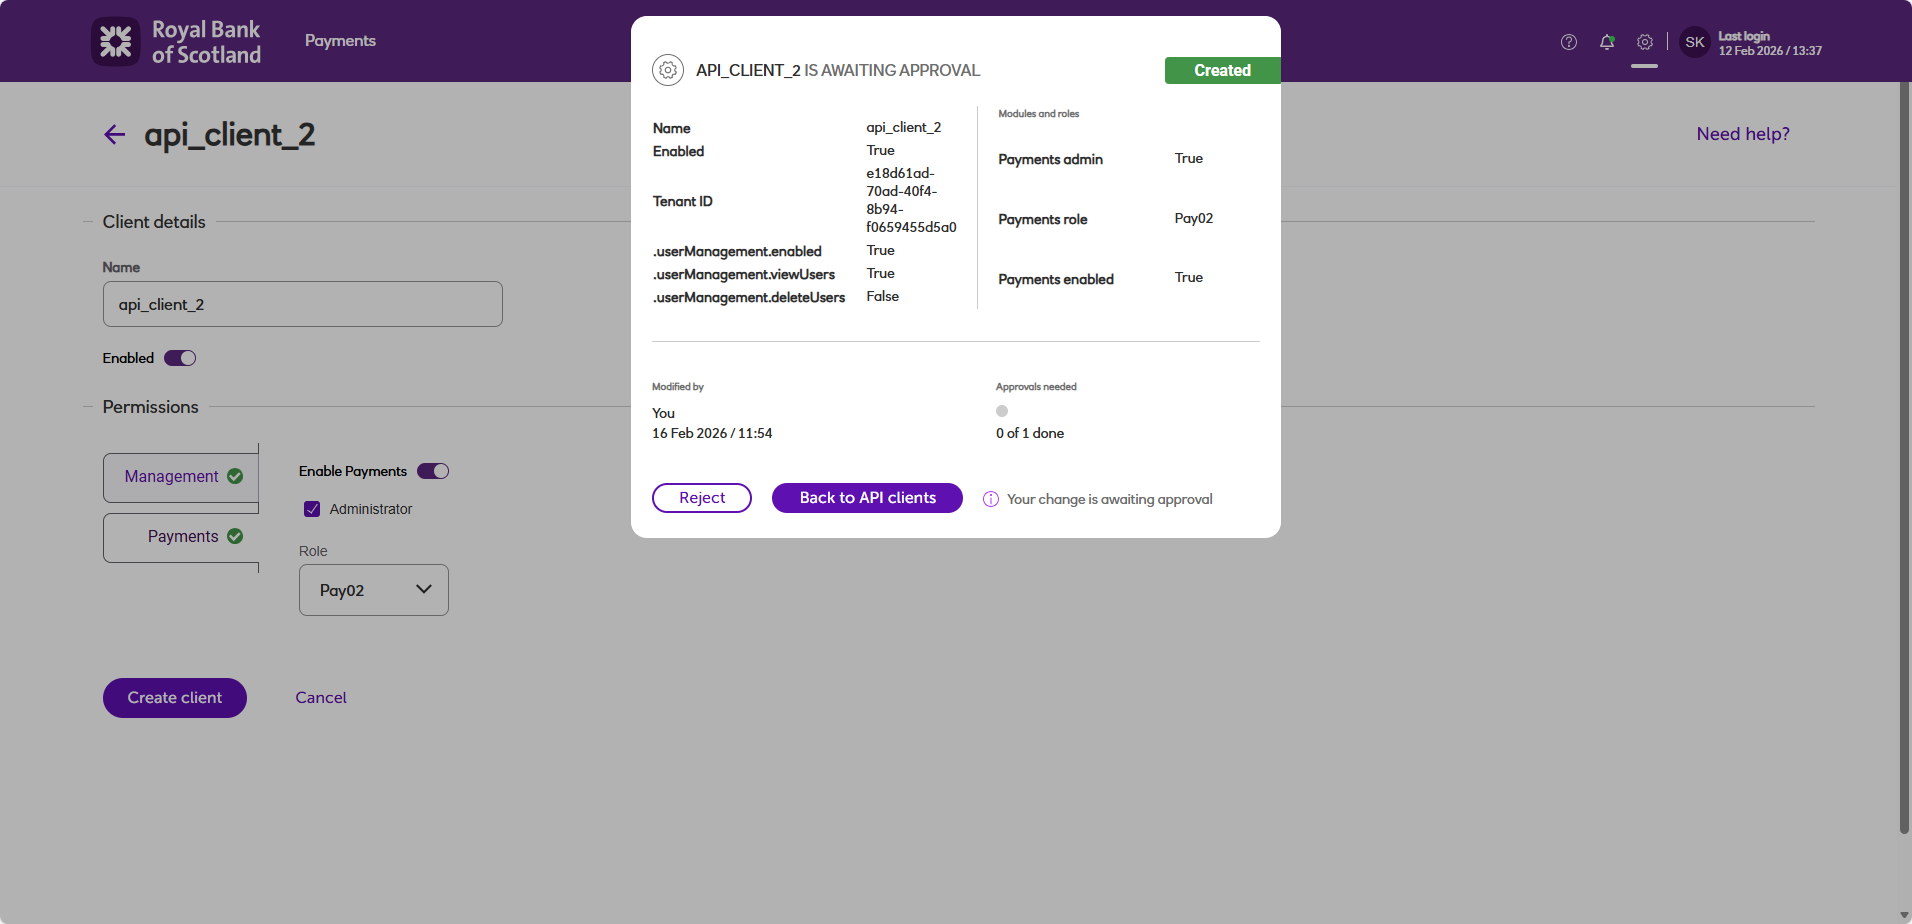Click the 'Modified by' caption

pyautogui.click(x=678, y=387)
